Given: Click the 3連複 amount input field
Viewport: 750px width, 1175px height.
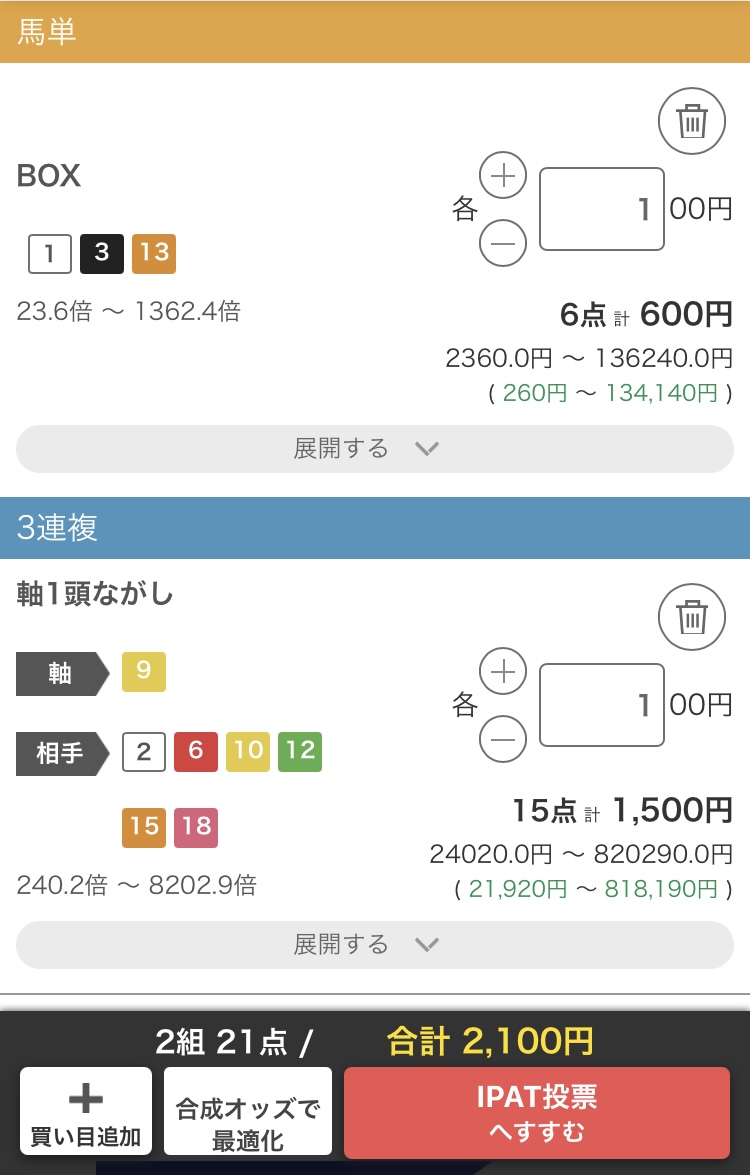Looking at the screenshot, I should pyautogui.click(x=602, y=705).
